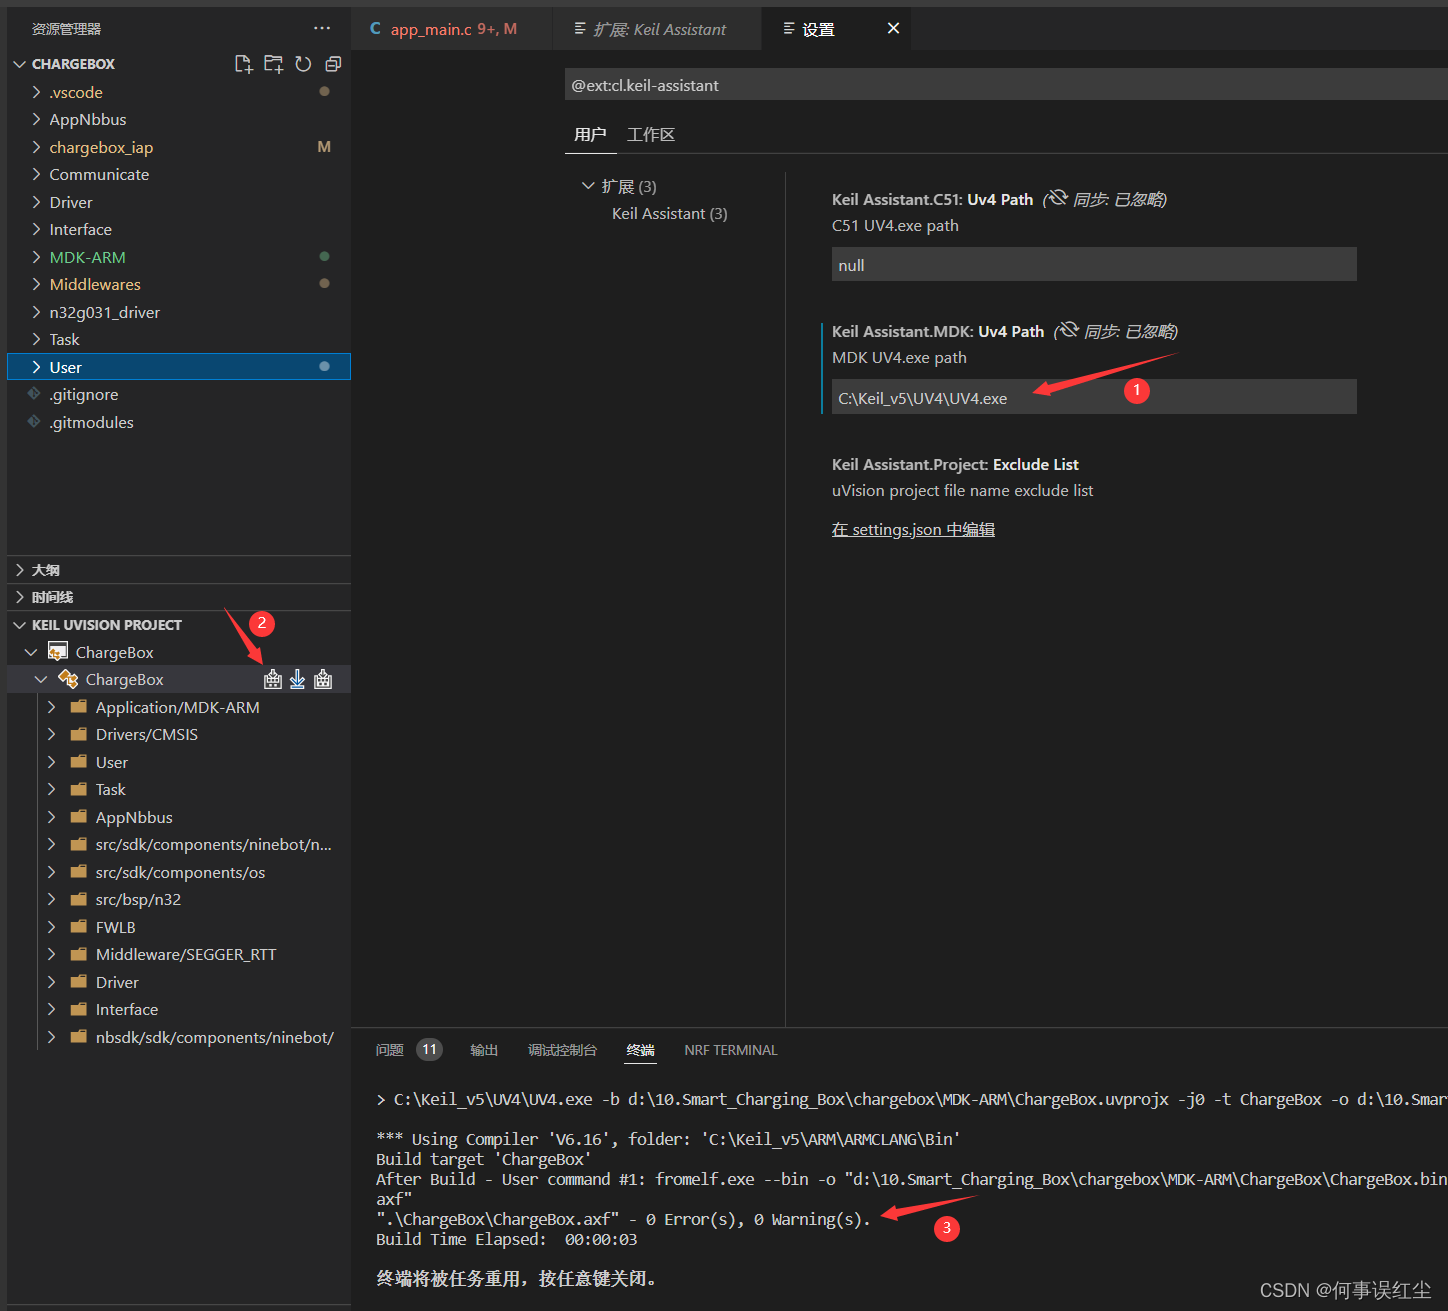
Task: Open the 输出 panel tab
Action: (x=484, y=1050)
